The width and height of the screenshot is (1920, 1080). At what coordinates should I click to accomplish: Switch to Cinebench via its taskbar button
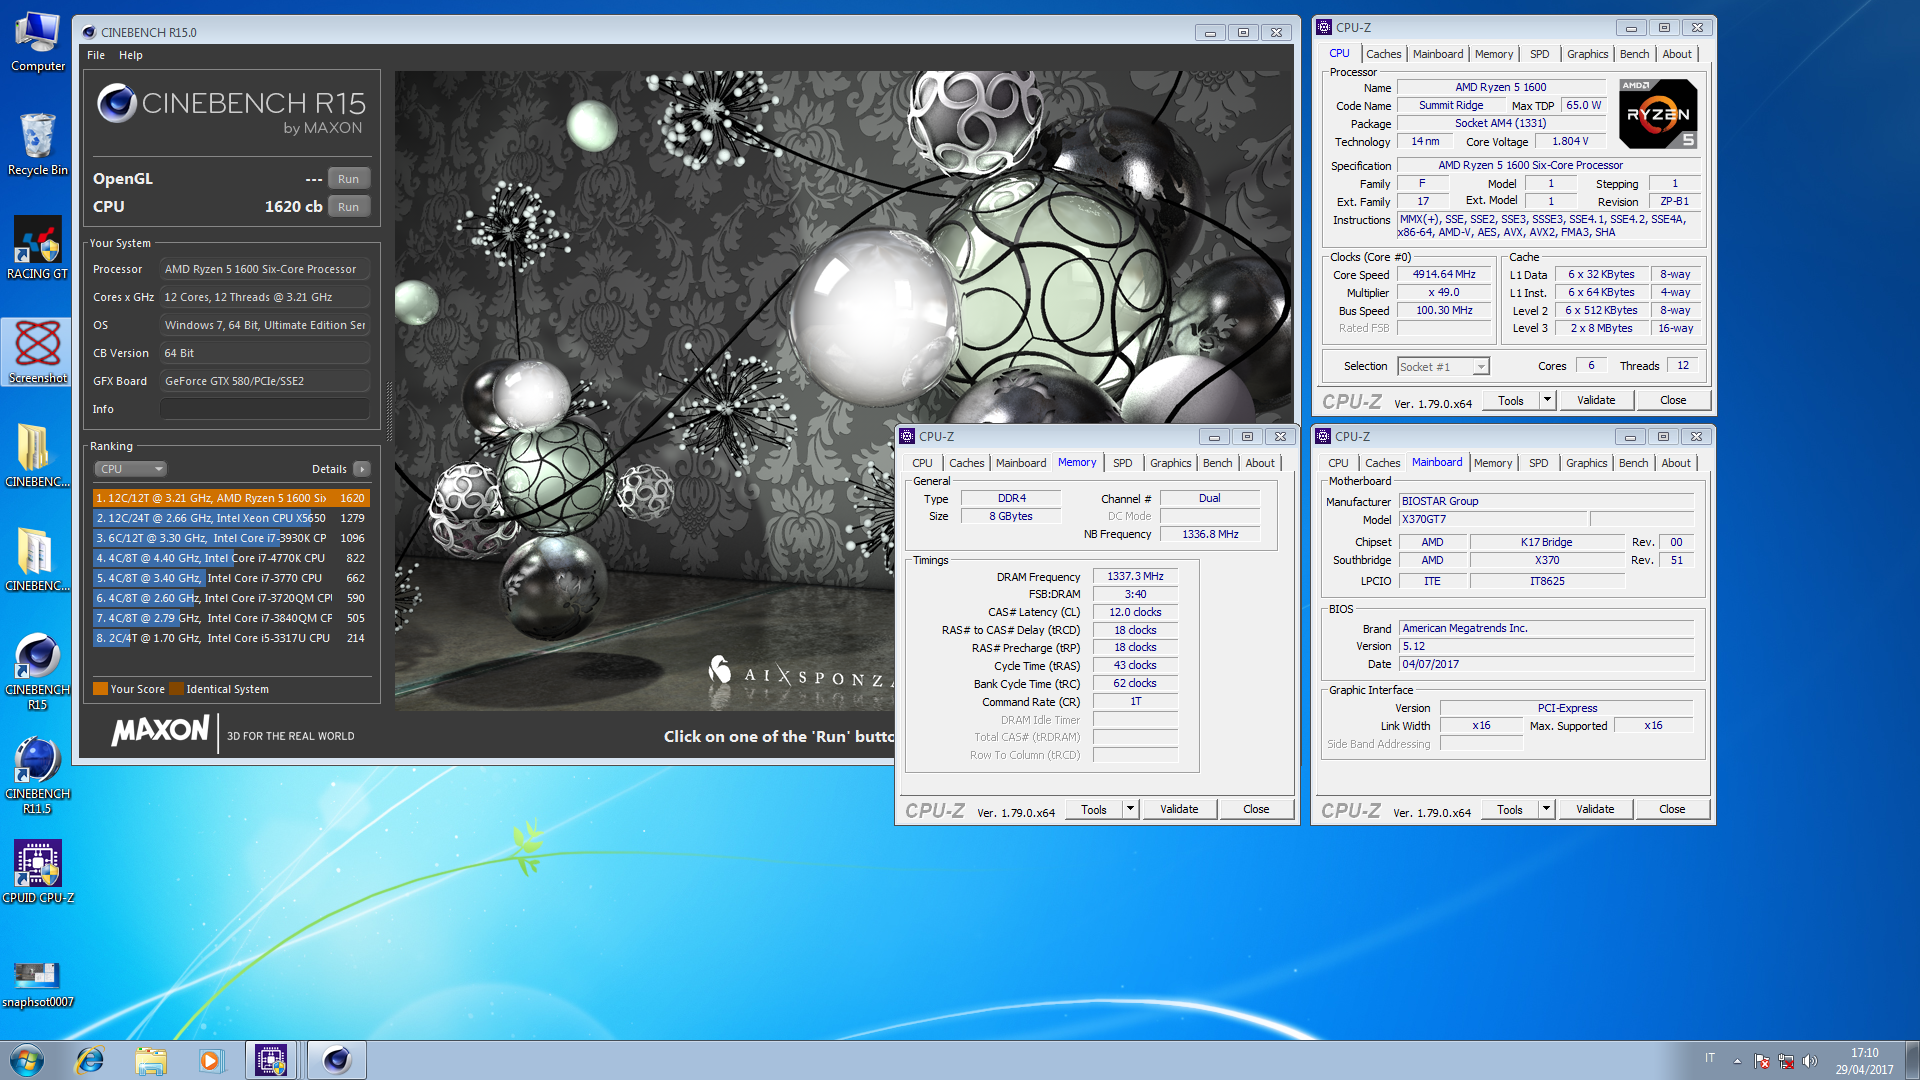[x=337, y=1060]
